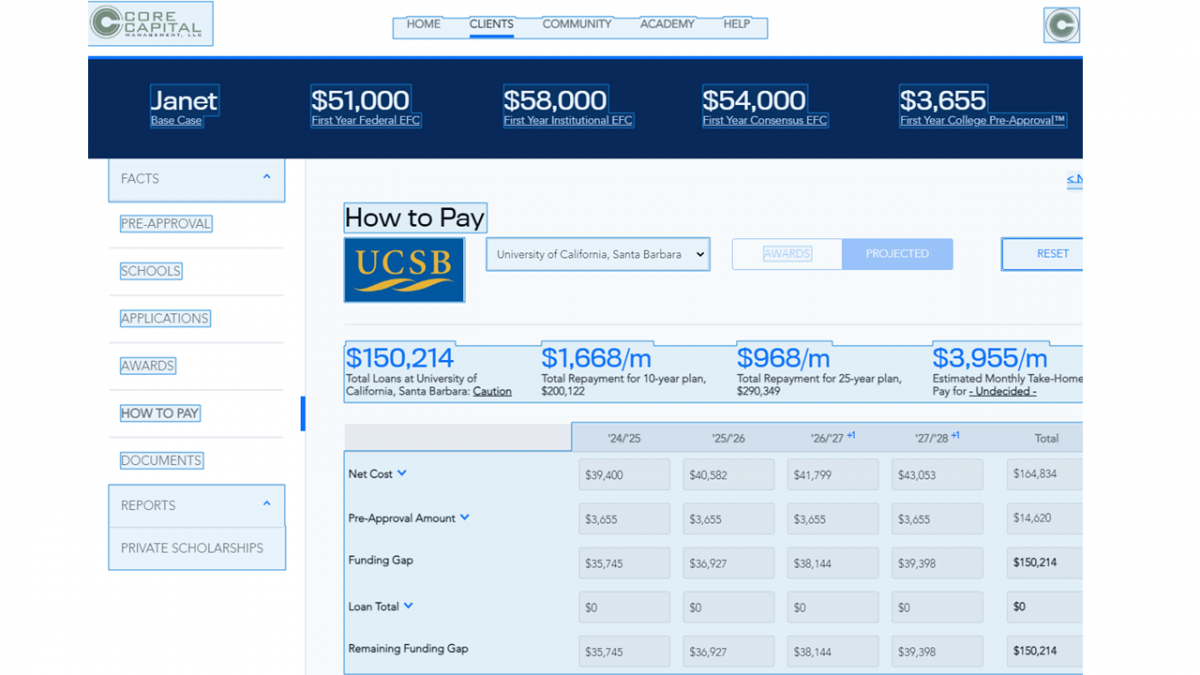This screenshot has width=1200, height=675.
Task: Open Private Scholarships in the sidebar
Action: click(x=192, y=548)
